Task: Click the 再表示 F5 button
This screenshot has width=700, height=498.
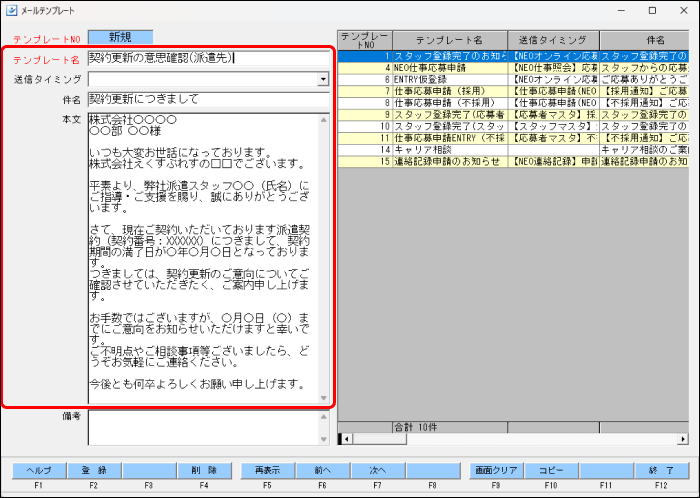Action: 267,470
